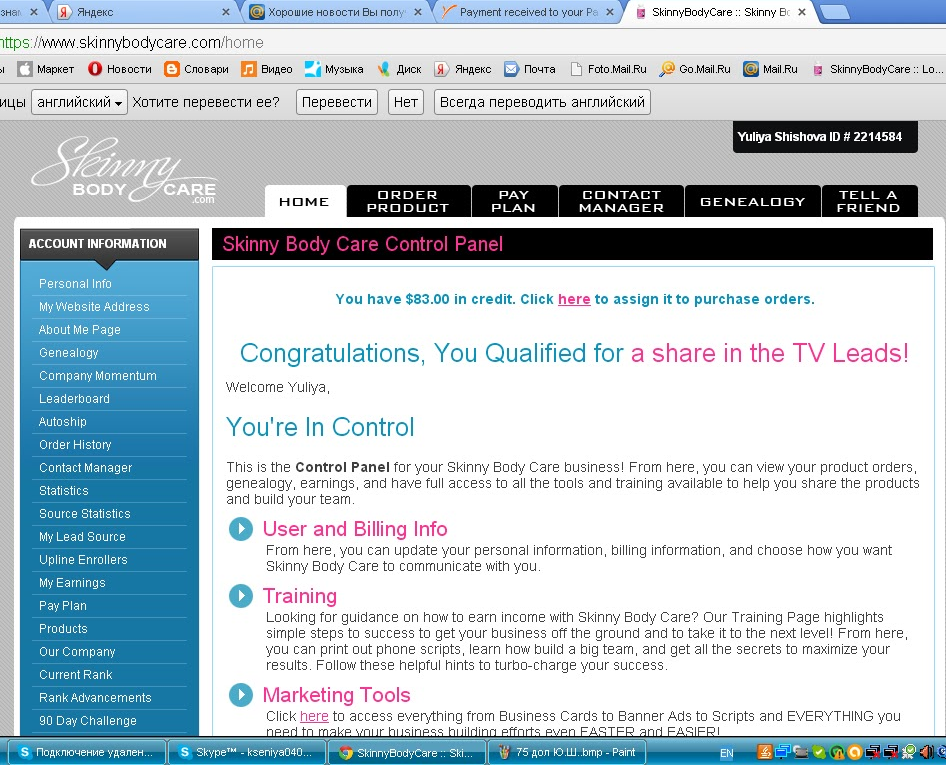Open the Order Product navigation tab
Image resolution: width=946 pixels, height=765 pixels.
tap(407, 201)
